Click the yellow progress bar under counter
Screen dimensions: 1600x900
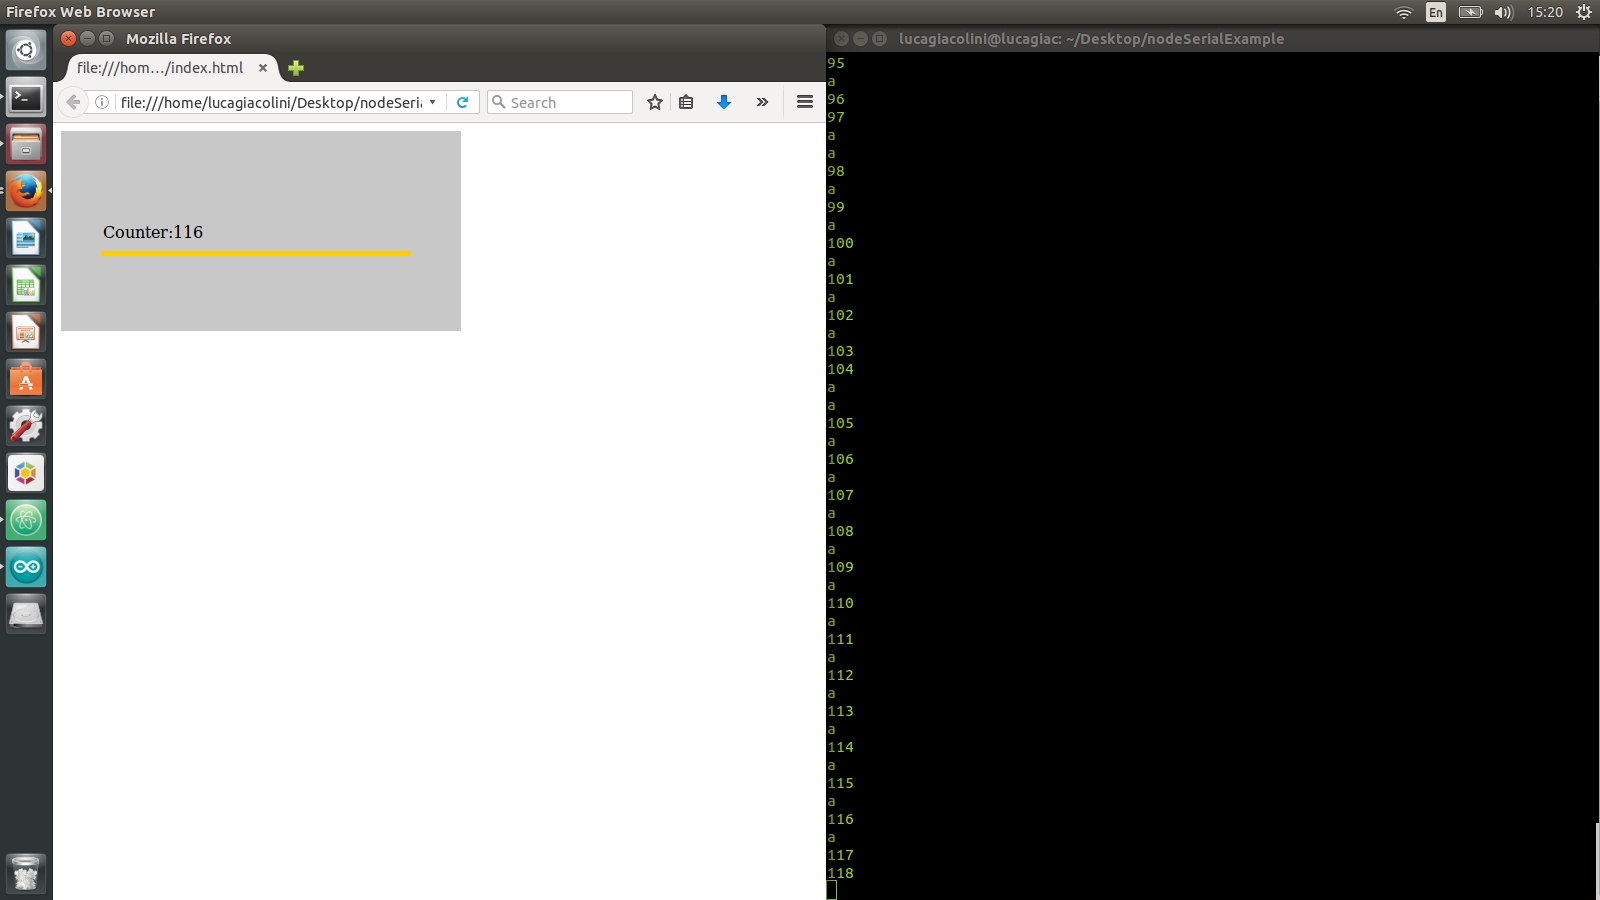pyautogui.click(x=256, y=254)
